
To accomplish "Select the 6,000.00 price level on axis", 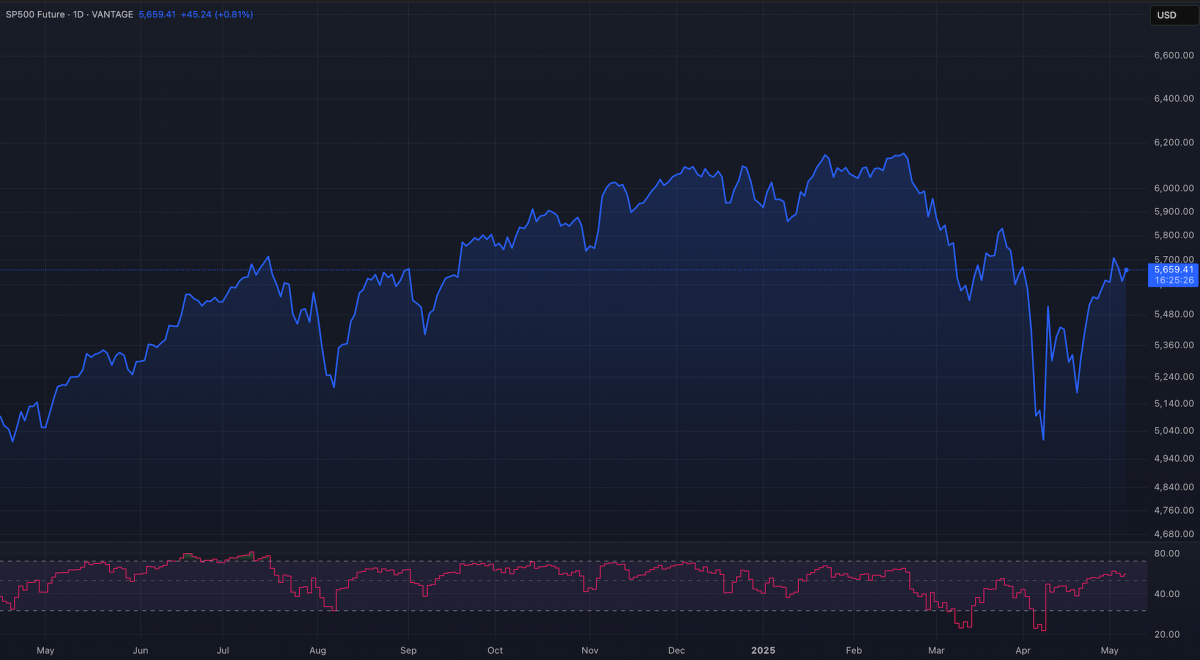I will click(x=1174, y=189).
